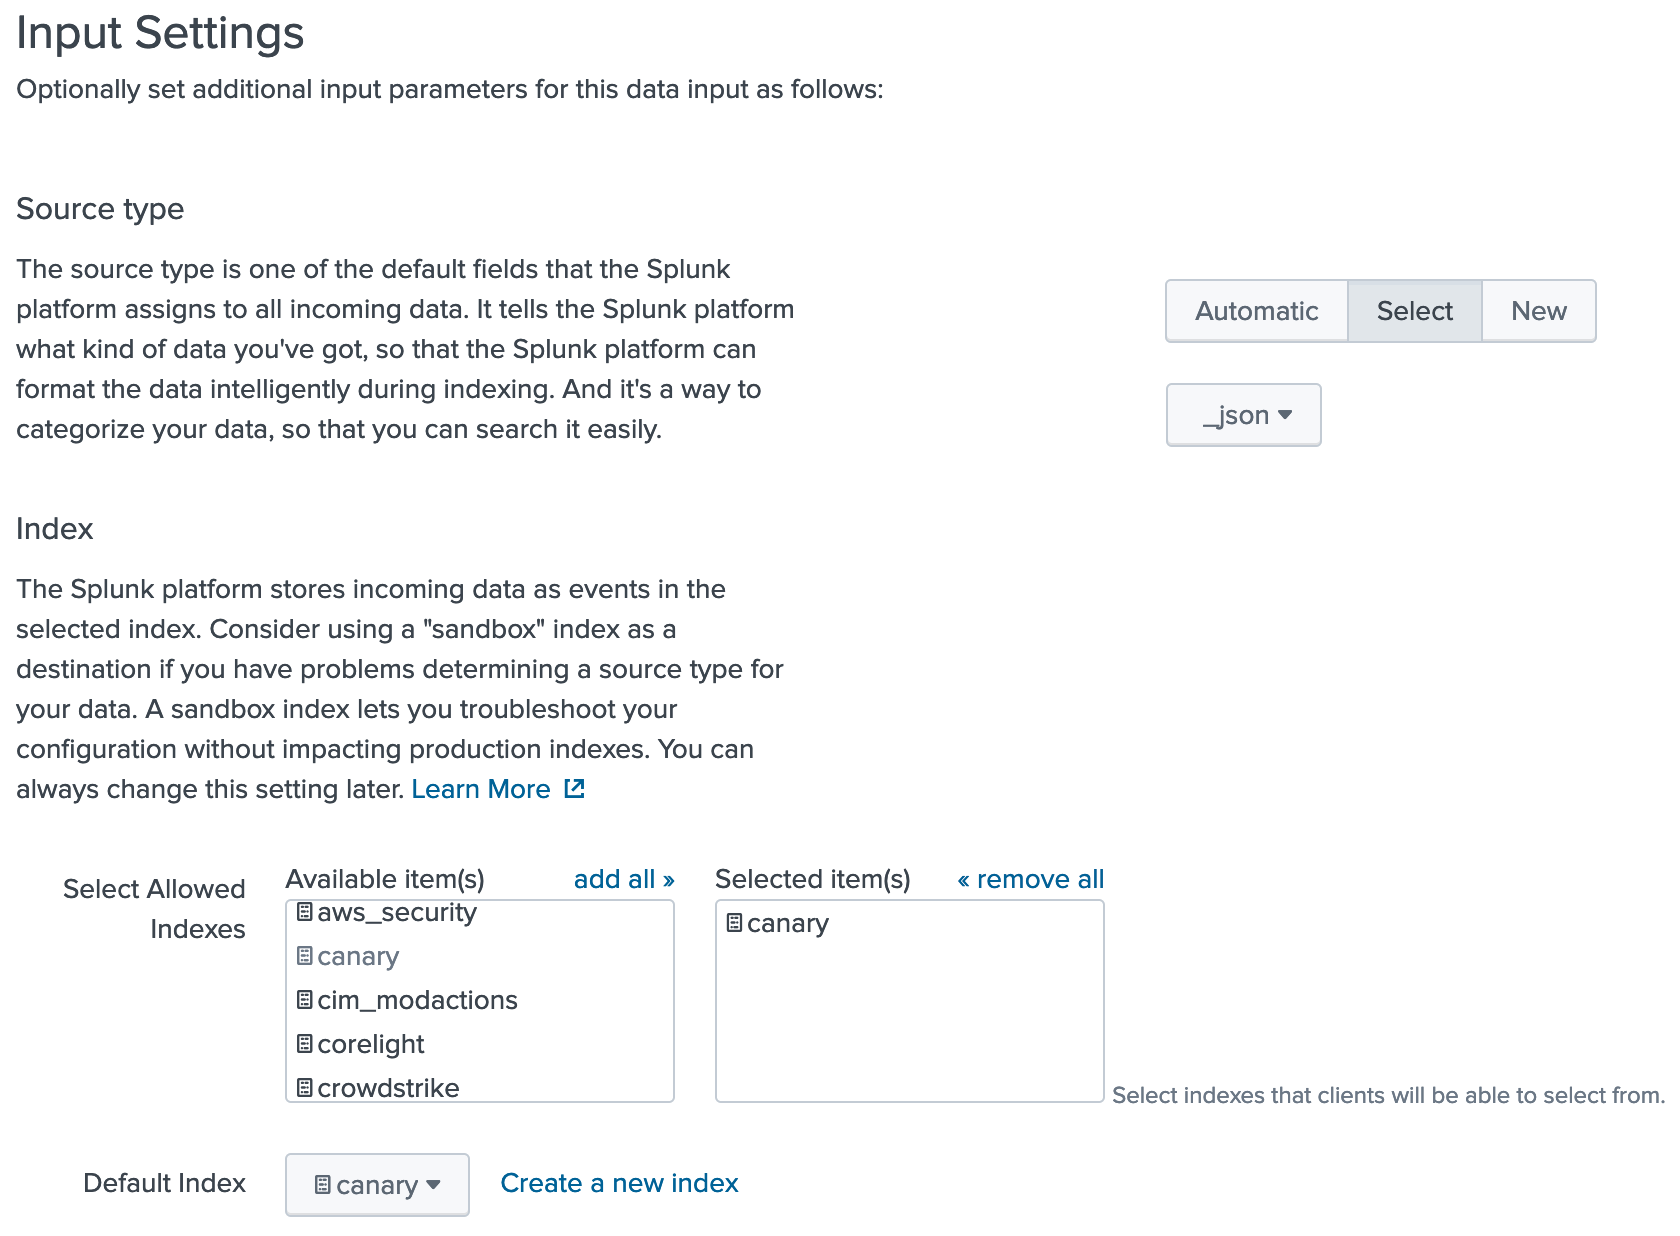Screen dimensions: 1680x1236
Task: Switch source type mode to Automatic
Action: [x=1256, y=311]
